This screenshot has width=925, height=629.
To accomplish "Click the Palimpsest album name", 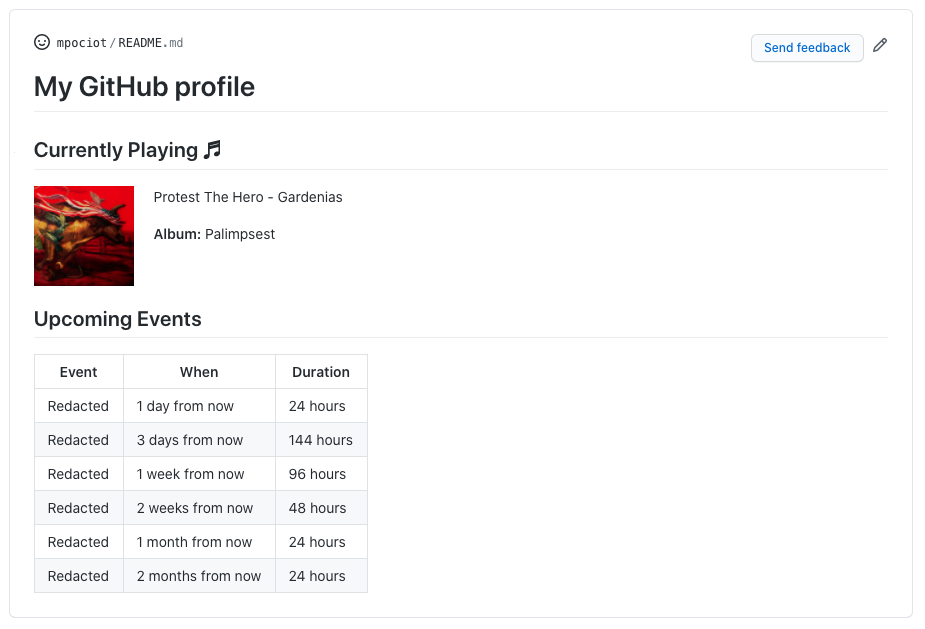I will pyautogui.click(x=240, y=234).
